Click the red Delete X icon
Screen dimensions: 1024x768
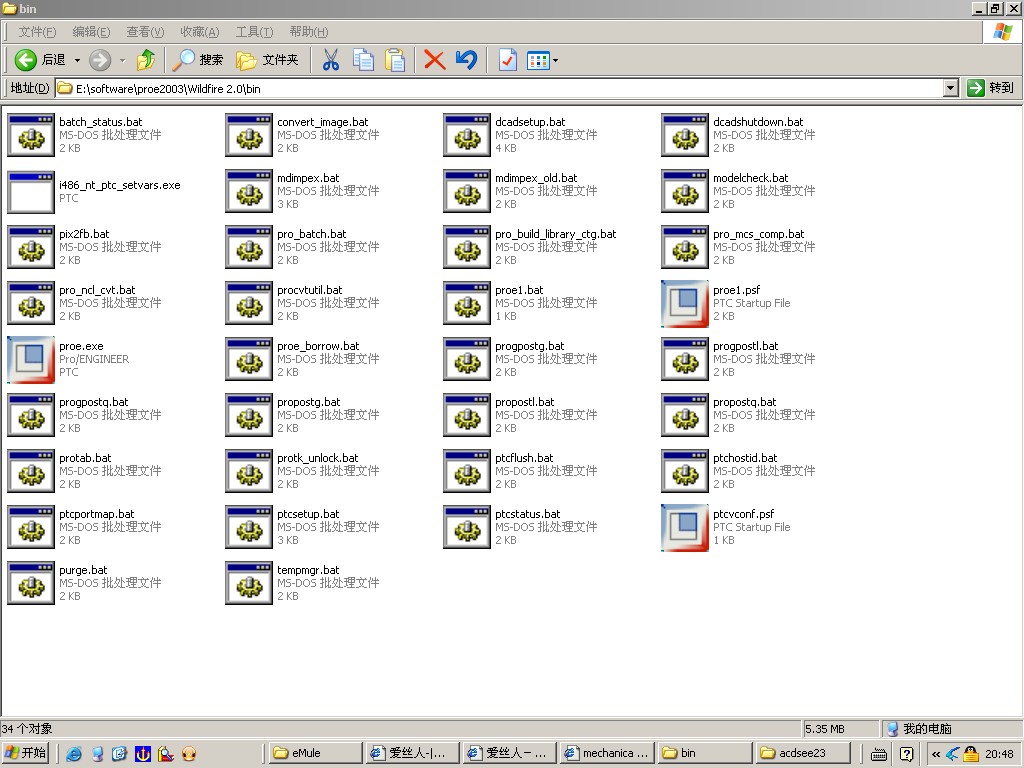coord(434,60)
